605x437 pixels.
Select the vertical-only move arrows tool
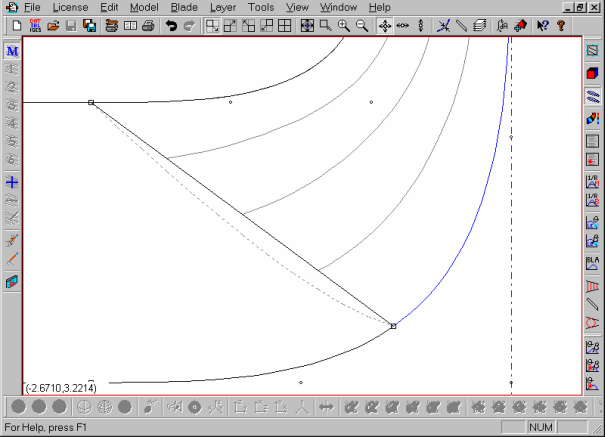(x=421, y=26)
